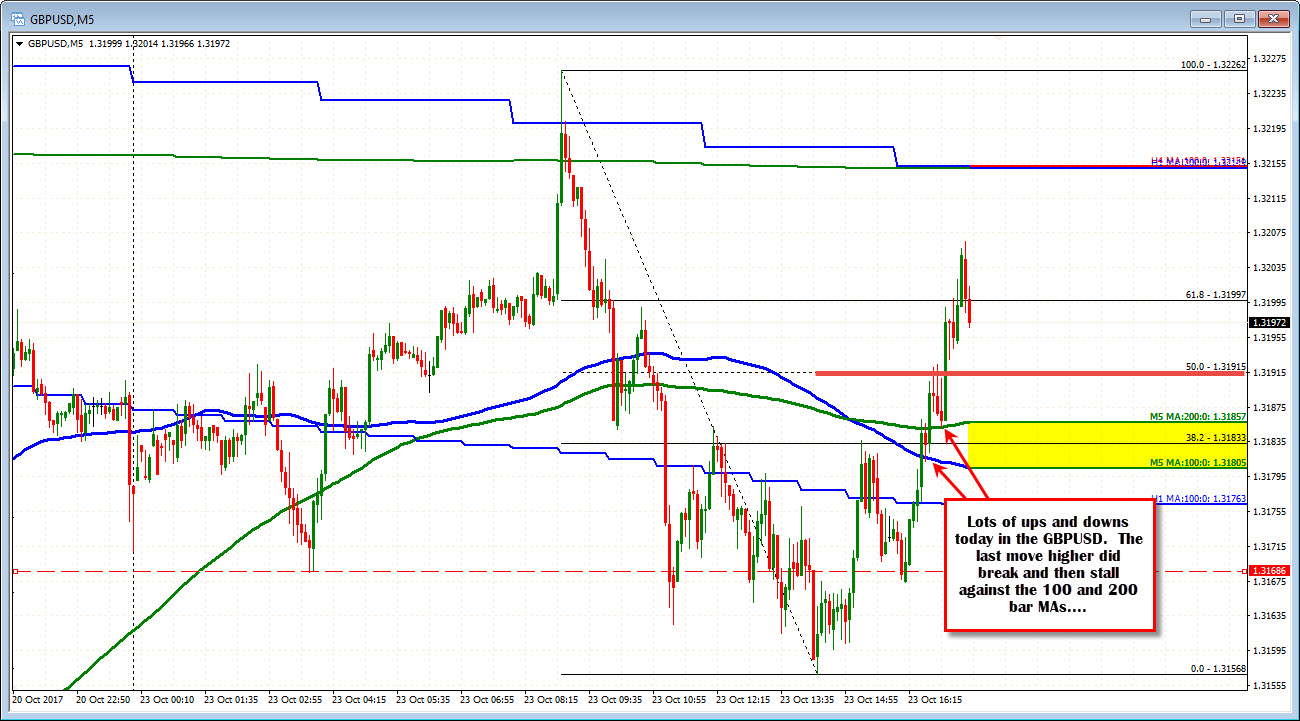Click the Fibonacci label 100.0 - 1.32262
Screen dimensions: 1300x721
pyautogui.click(x=1213, y=63)
